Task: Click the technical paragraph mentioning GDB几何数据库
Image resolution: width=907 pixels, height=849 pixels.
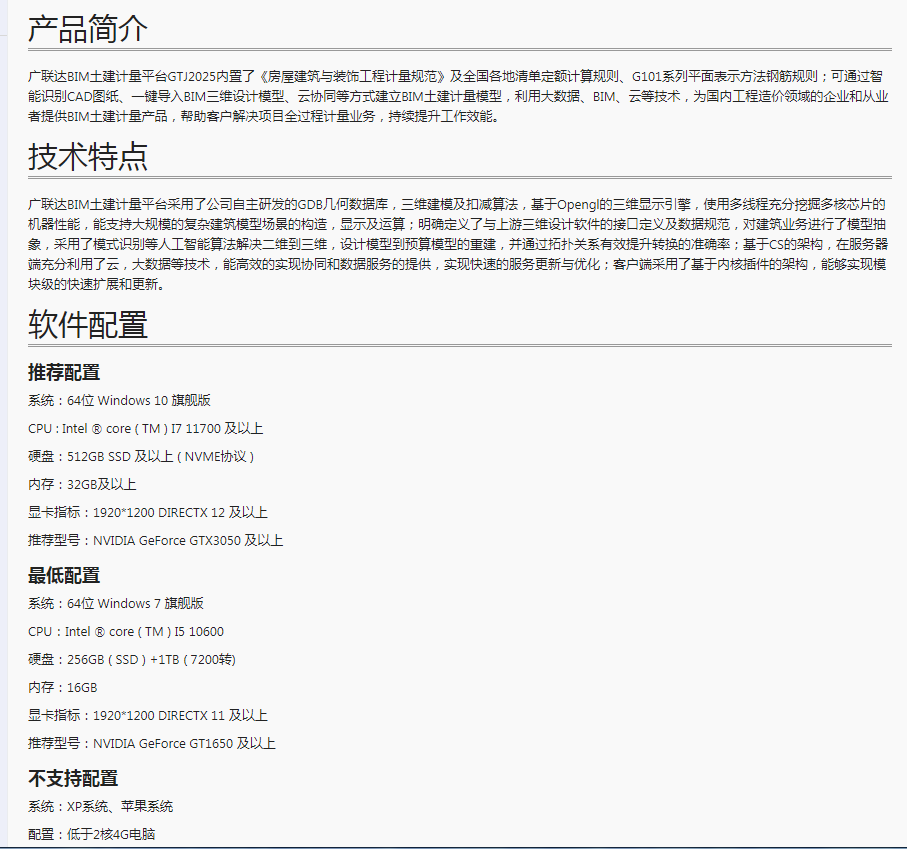Action: 458,244
